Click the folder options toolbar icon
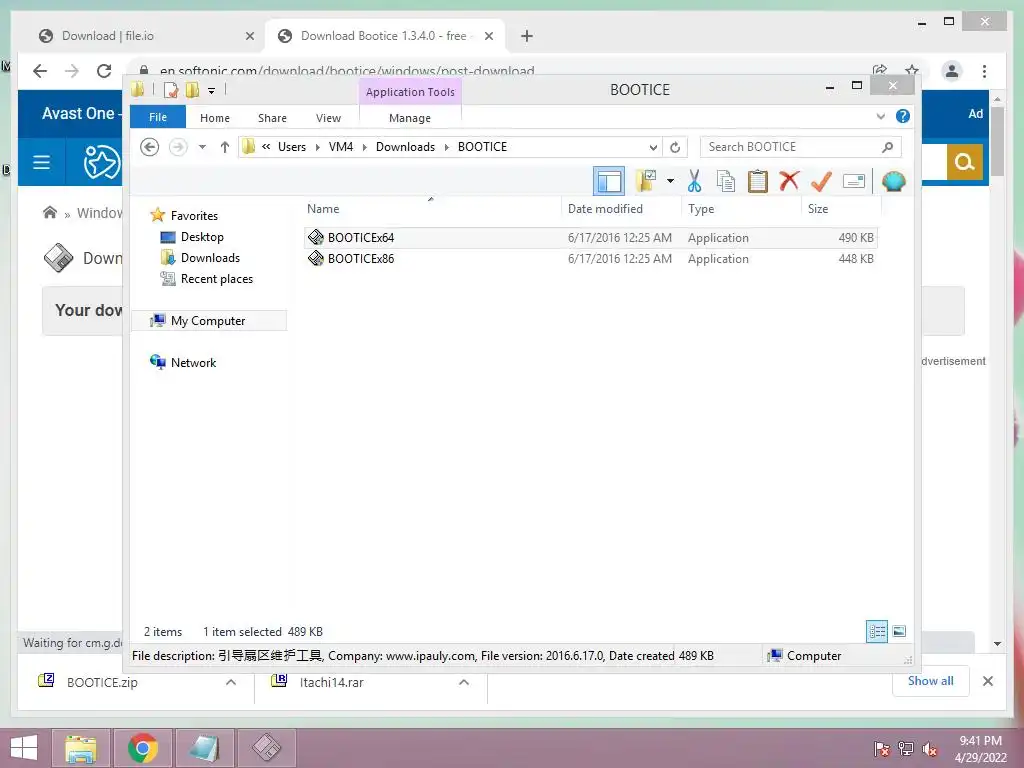 pyautogui.click(x=646, y=181)
